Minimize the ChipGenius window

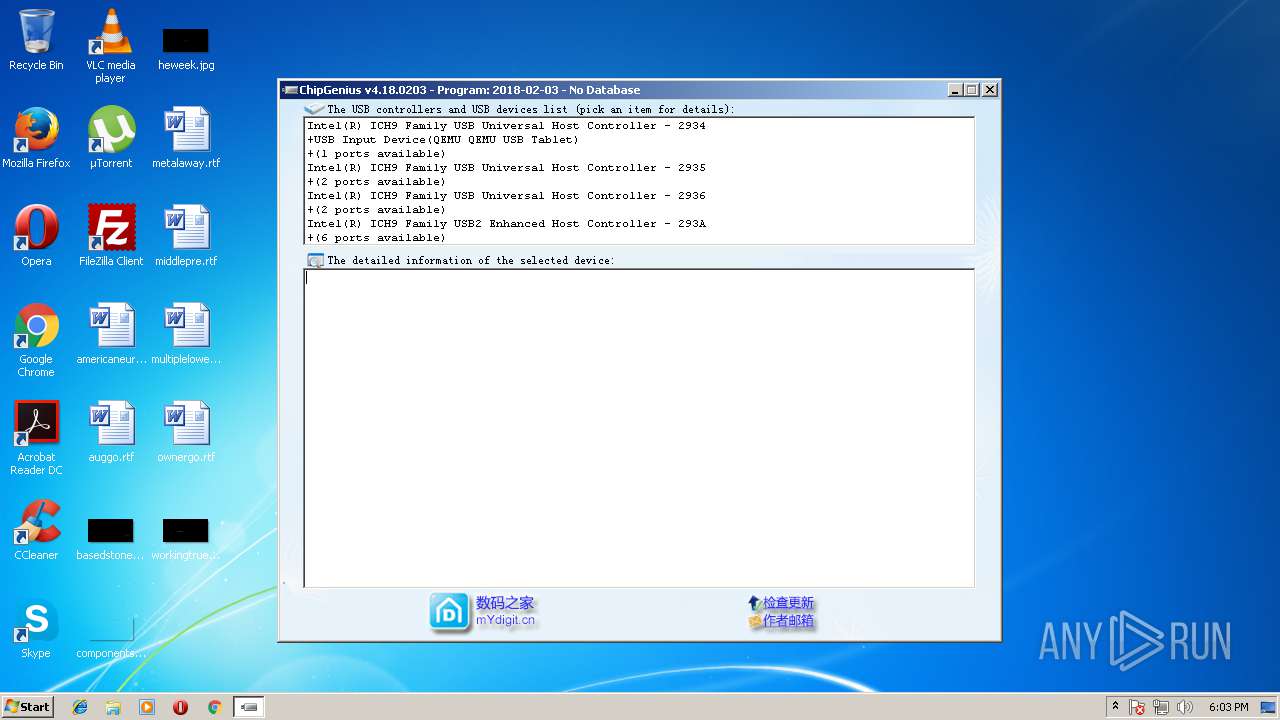click(955, 90)
